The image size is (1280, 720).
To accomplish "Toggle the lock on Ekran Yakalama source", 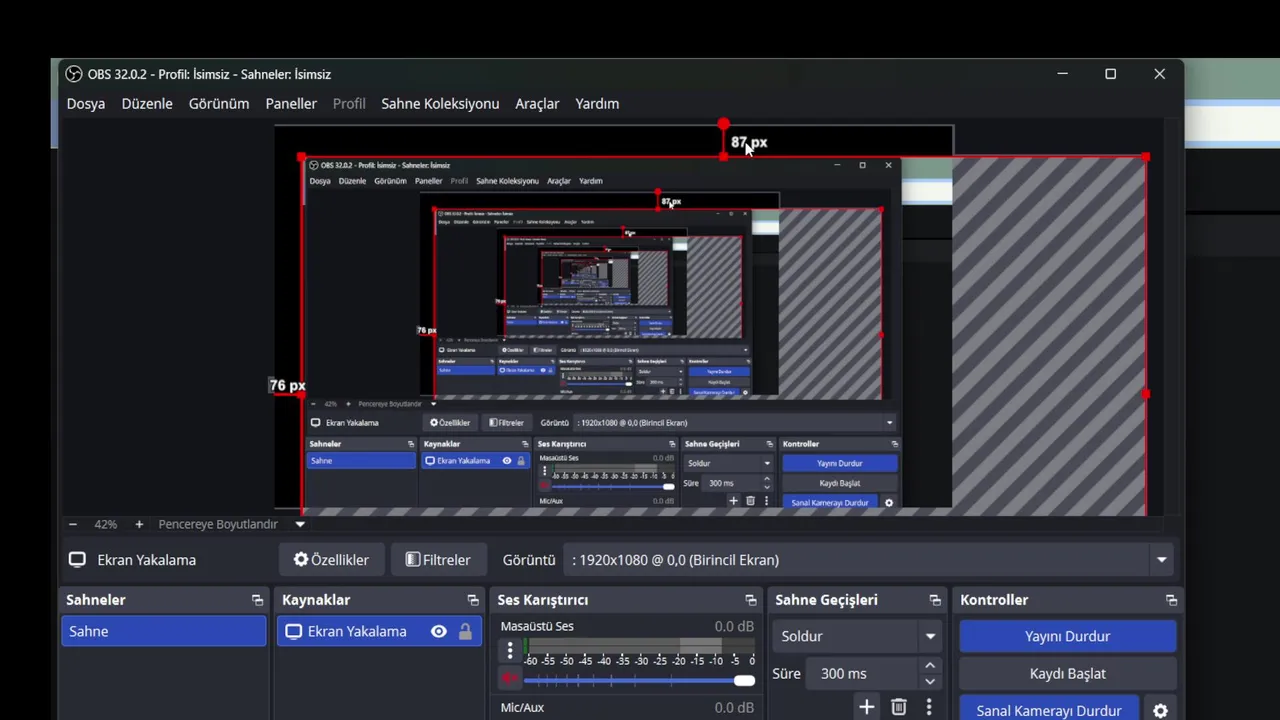I will pos(465,631).
